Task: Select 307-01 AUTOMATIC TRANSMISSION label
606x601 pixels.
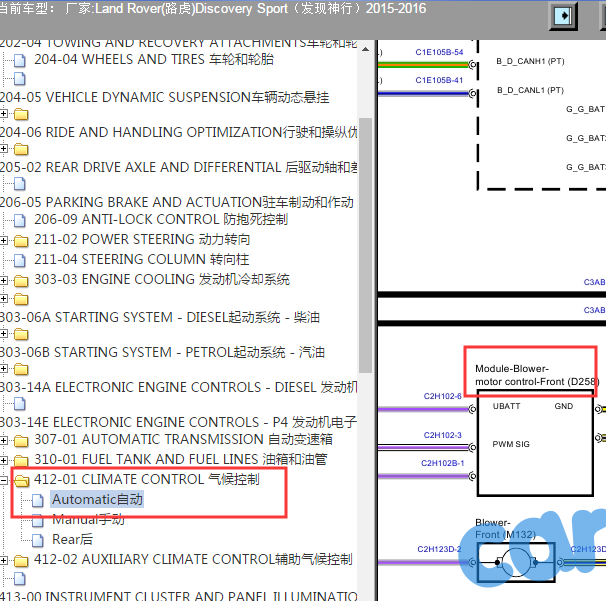Action: pos(184,439)
